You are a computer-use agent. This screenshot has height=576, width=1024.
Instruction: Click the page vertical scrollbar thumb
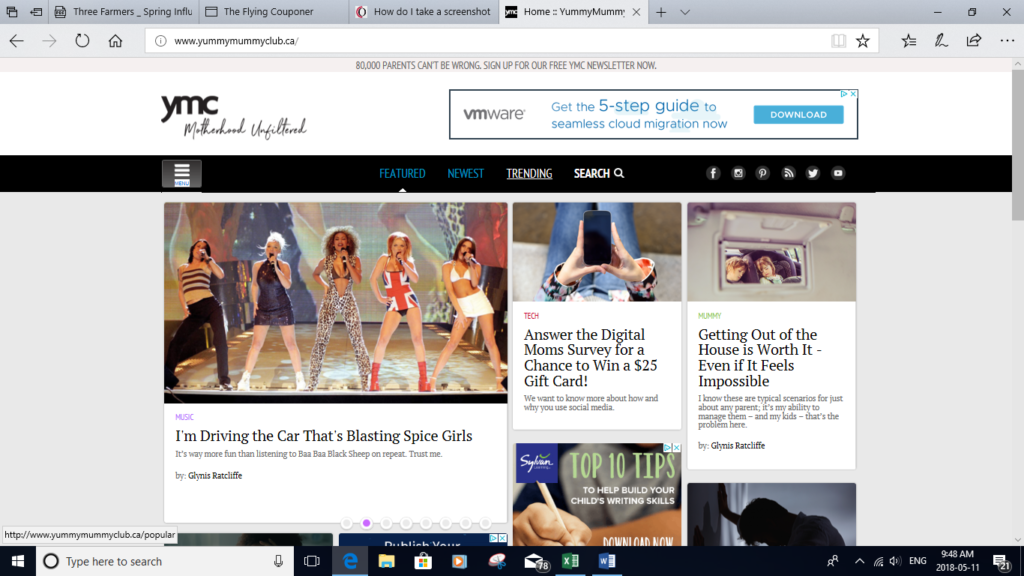pyautogui.click(x=1017, y=144)
